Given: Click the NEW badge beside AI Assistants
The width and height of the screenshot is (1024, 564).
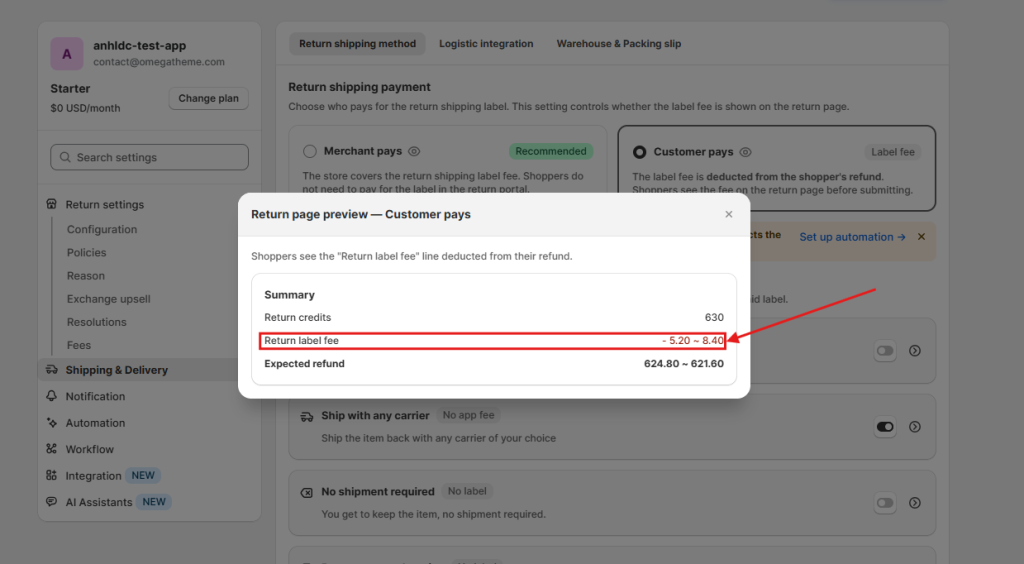Looking at the screenshot, I should [154, 502].
